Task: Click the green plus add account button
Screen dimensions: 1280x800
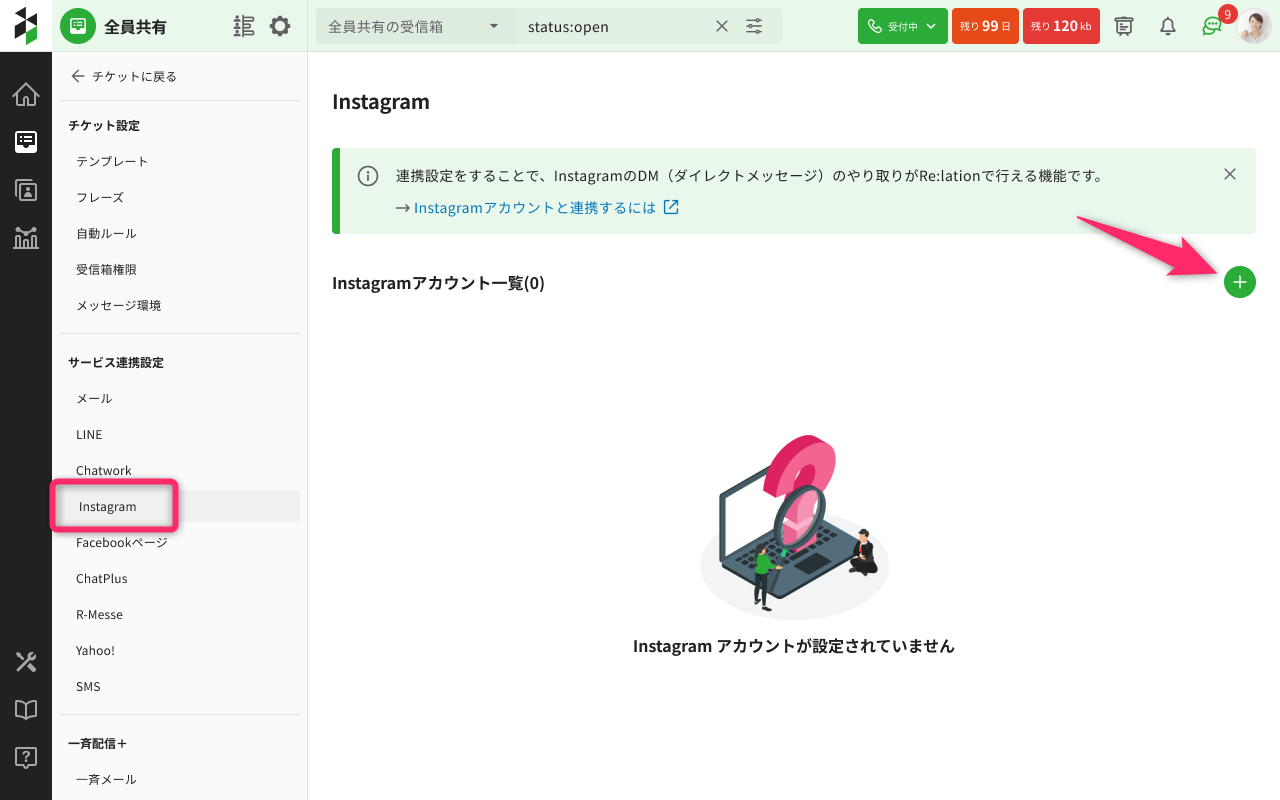Action: (x=1239, y=283)
